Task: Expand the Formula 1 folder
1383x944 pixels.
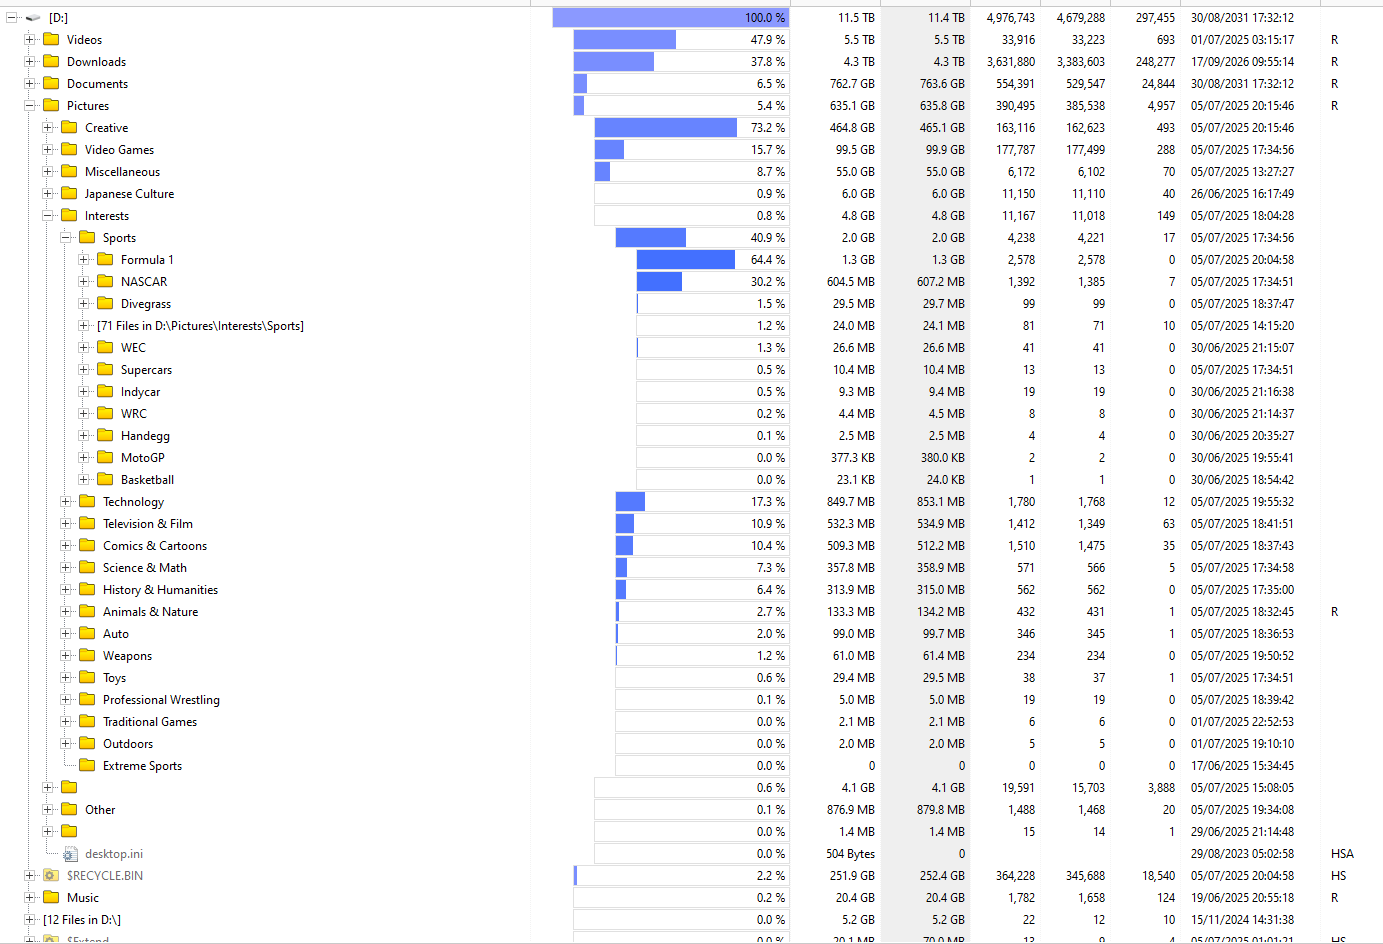Action: (x=84, y=260)
